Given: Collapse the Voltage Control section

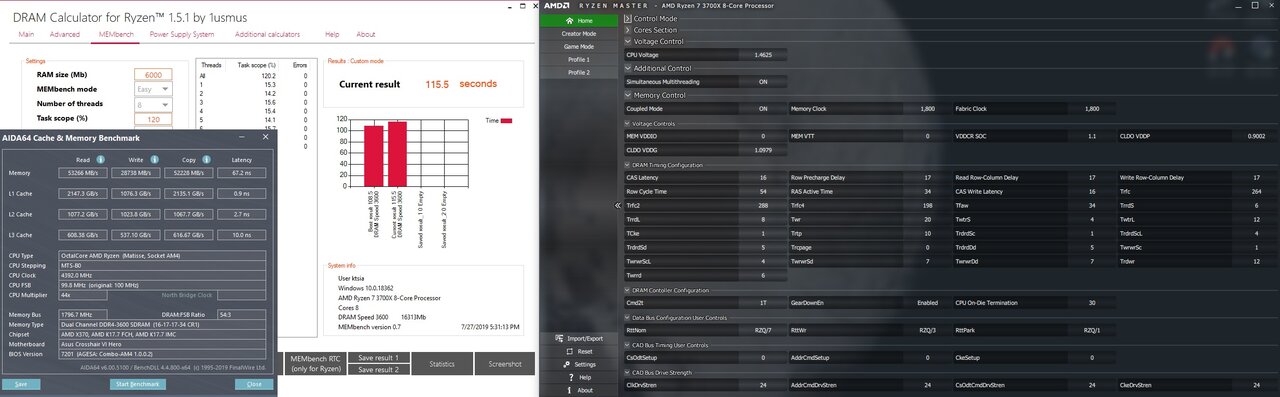Looking at the screenshot, I should (x=628, y=41).
